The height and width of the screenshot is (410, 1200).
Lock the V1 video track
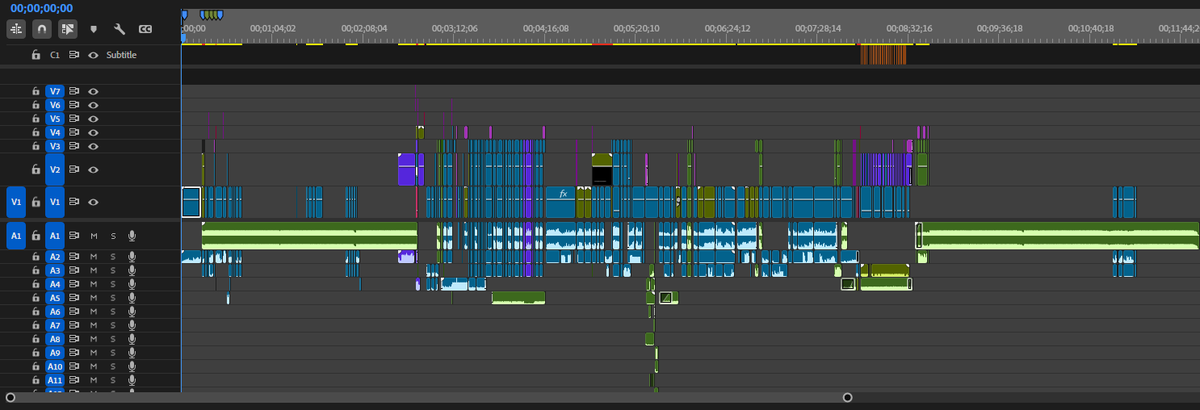click(x=36, y=202)
